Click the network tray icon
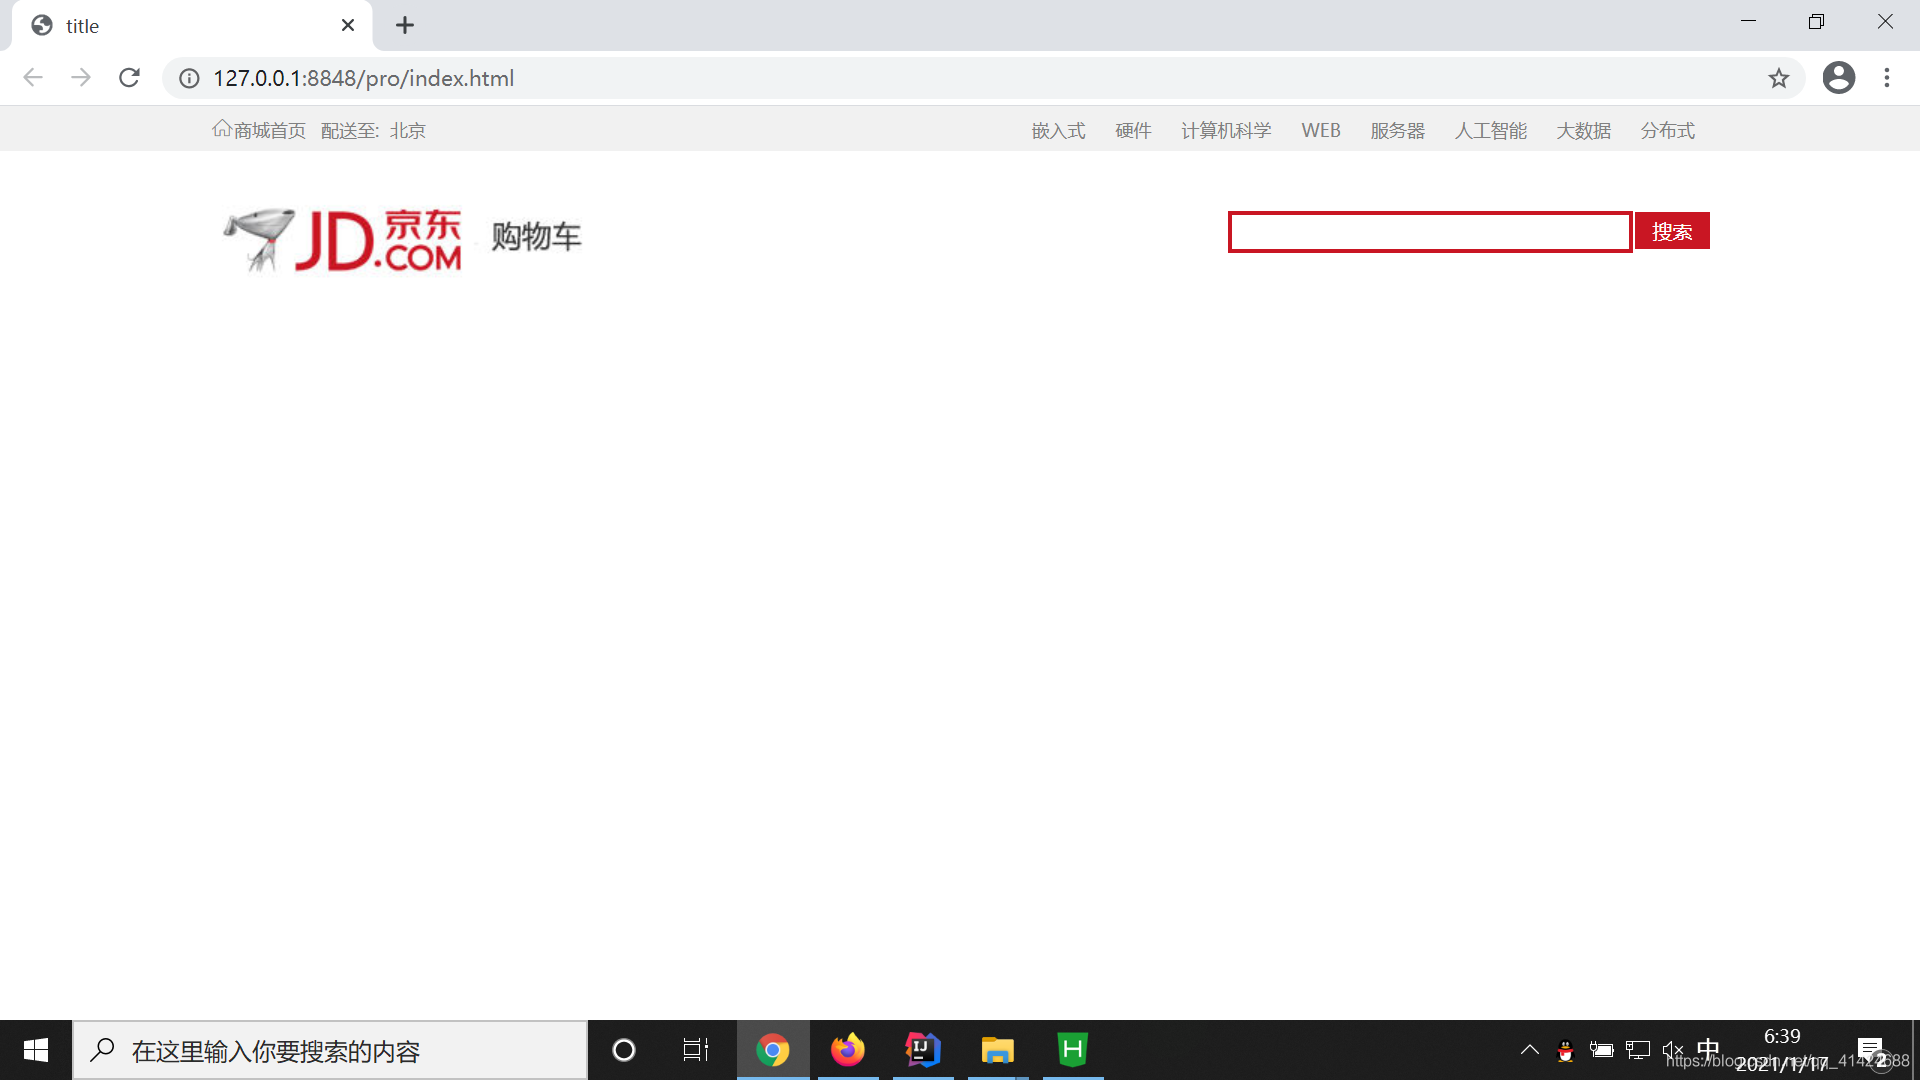Image resolution: width=1920 pixels, height=1080 pixels. 1638,1050
